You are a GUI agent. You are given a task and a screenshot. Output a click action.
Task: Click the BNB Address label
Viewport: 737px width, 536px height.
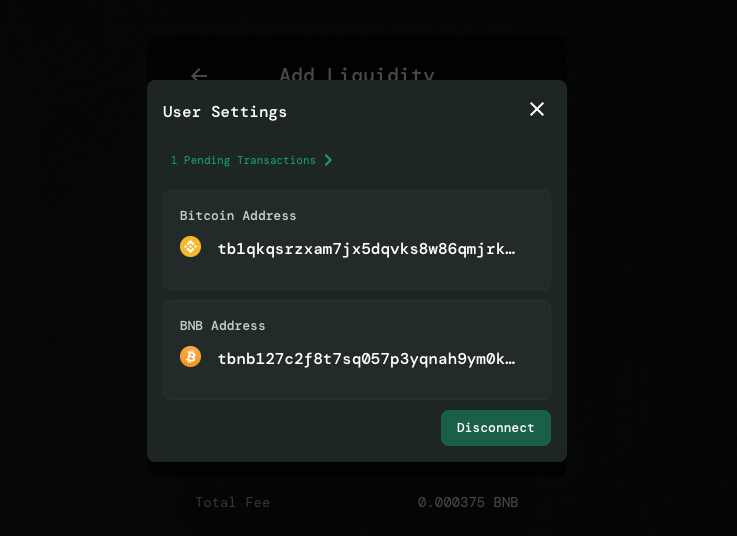[x=222, y=326]
